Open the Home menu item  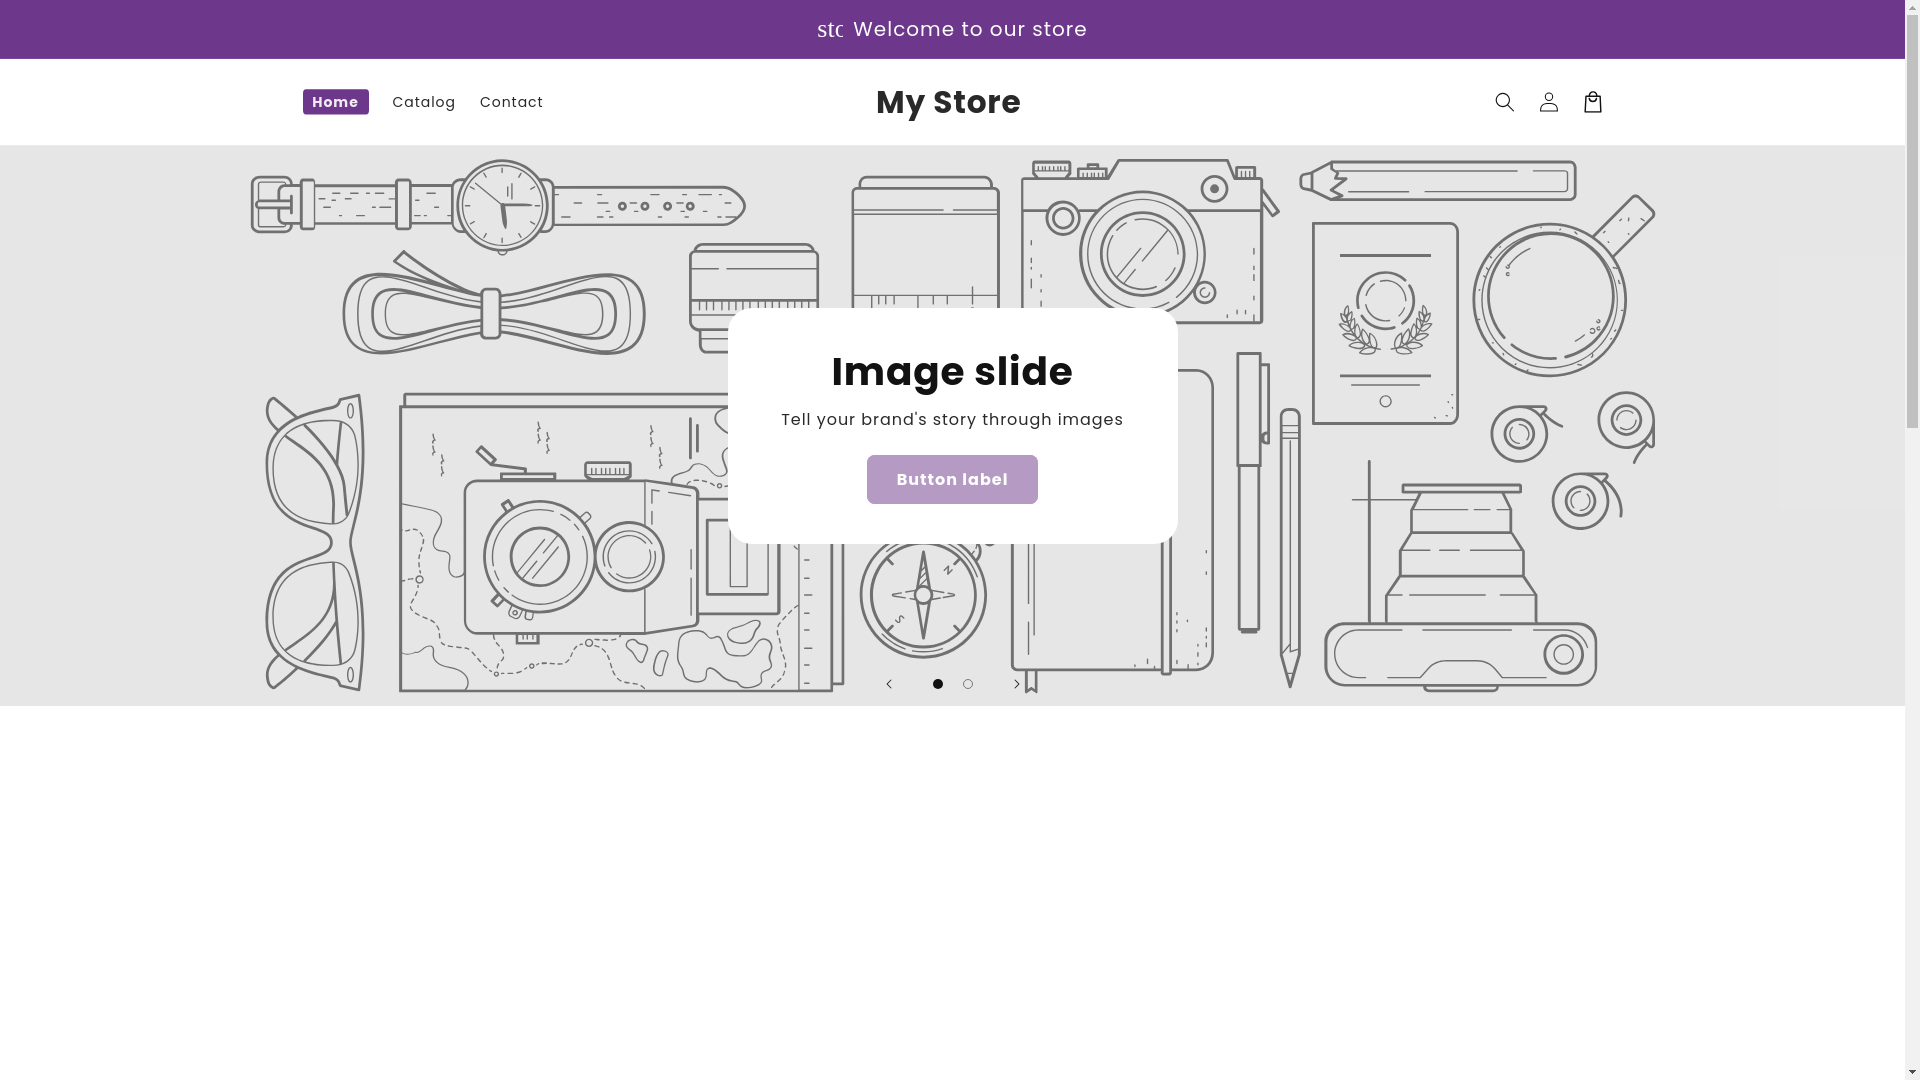pyautogui.click(x=335, y=102)
